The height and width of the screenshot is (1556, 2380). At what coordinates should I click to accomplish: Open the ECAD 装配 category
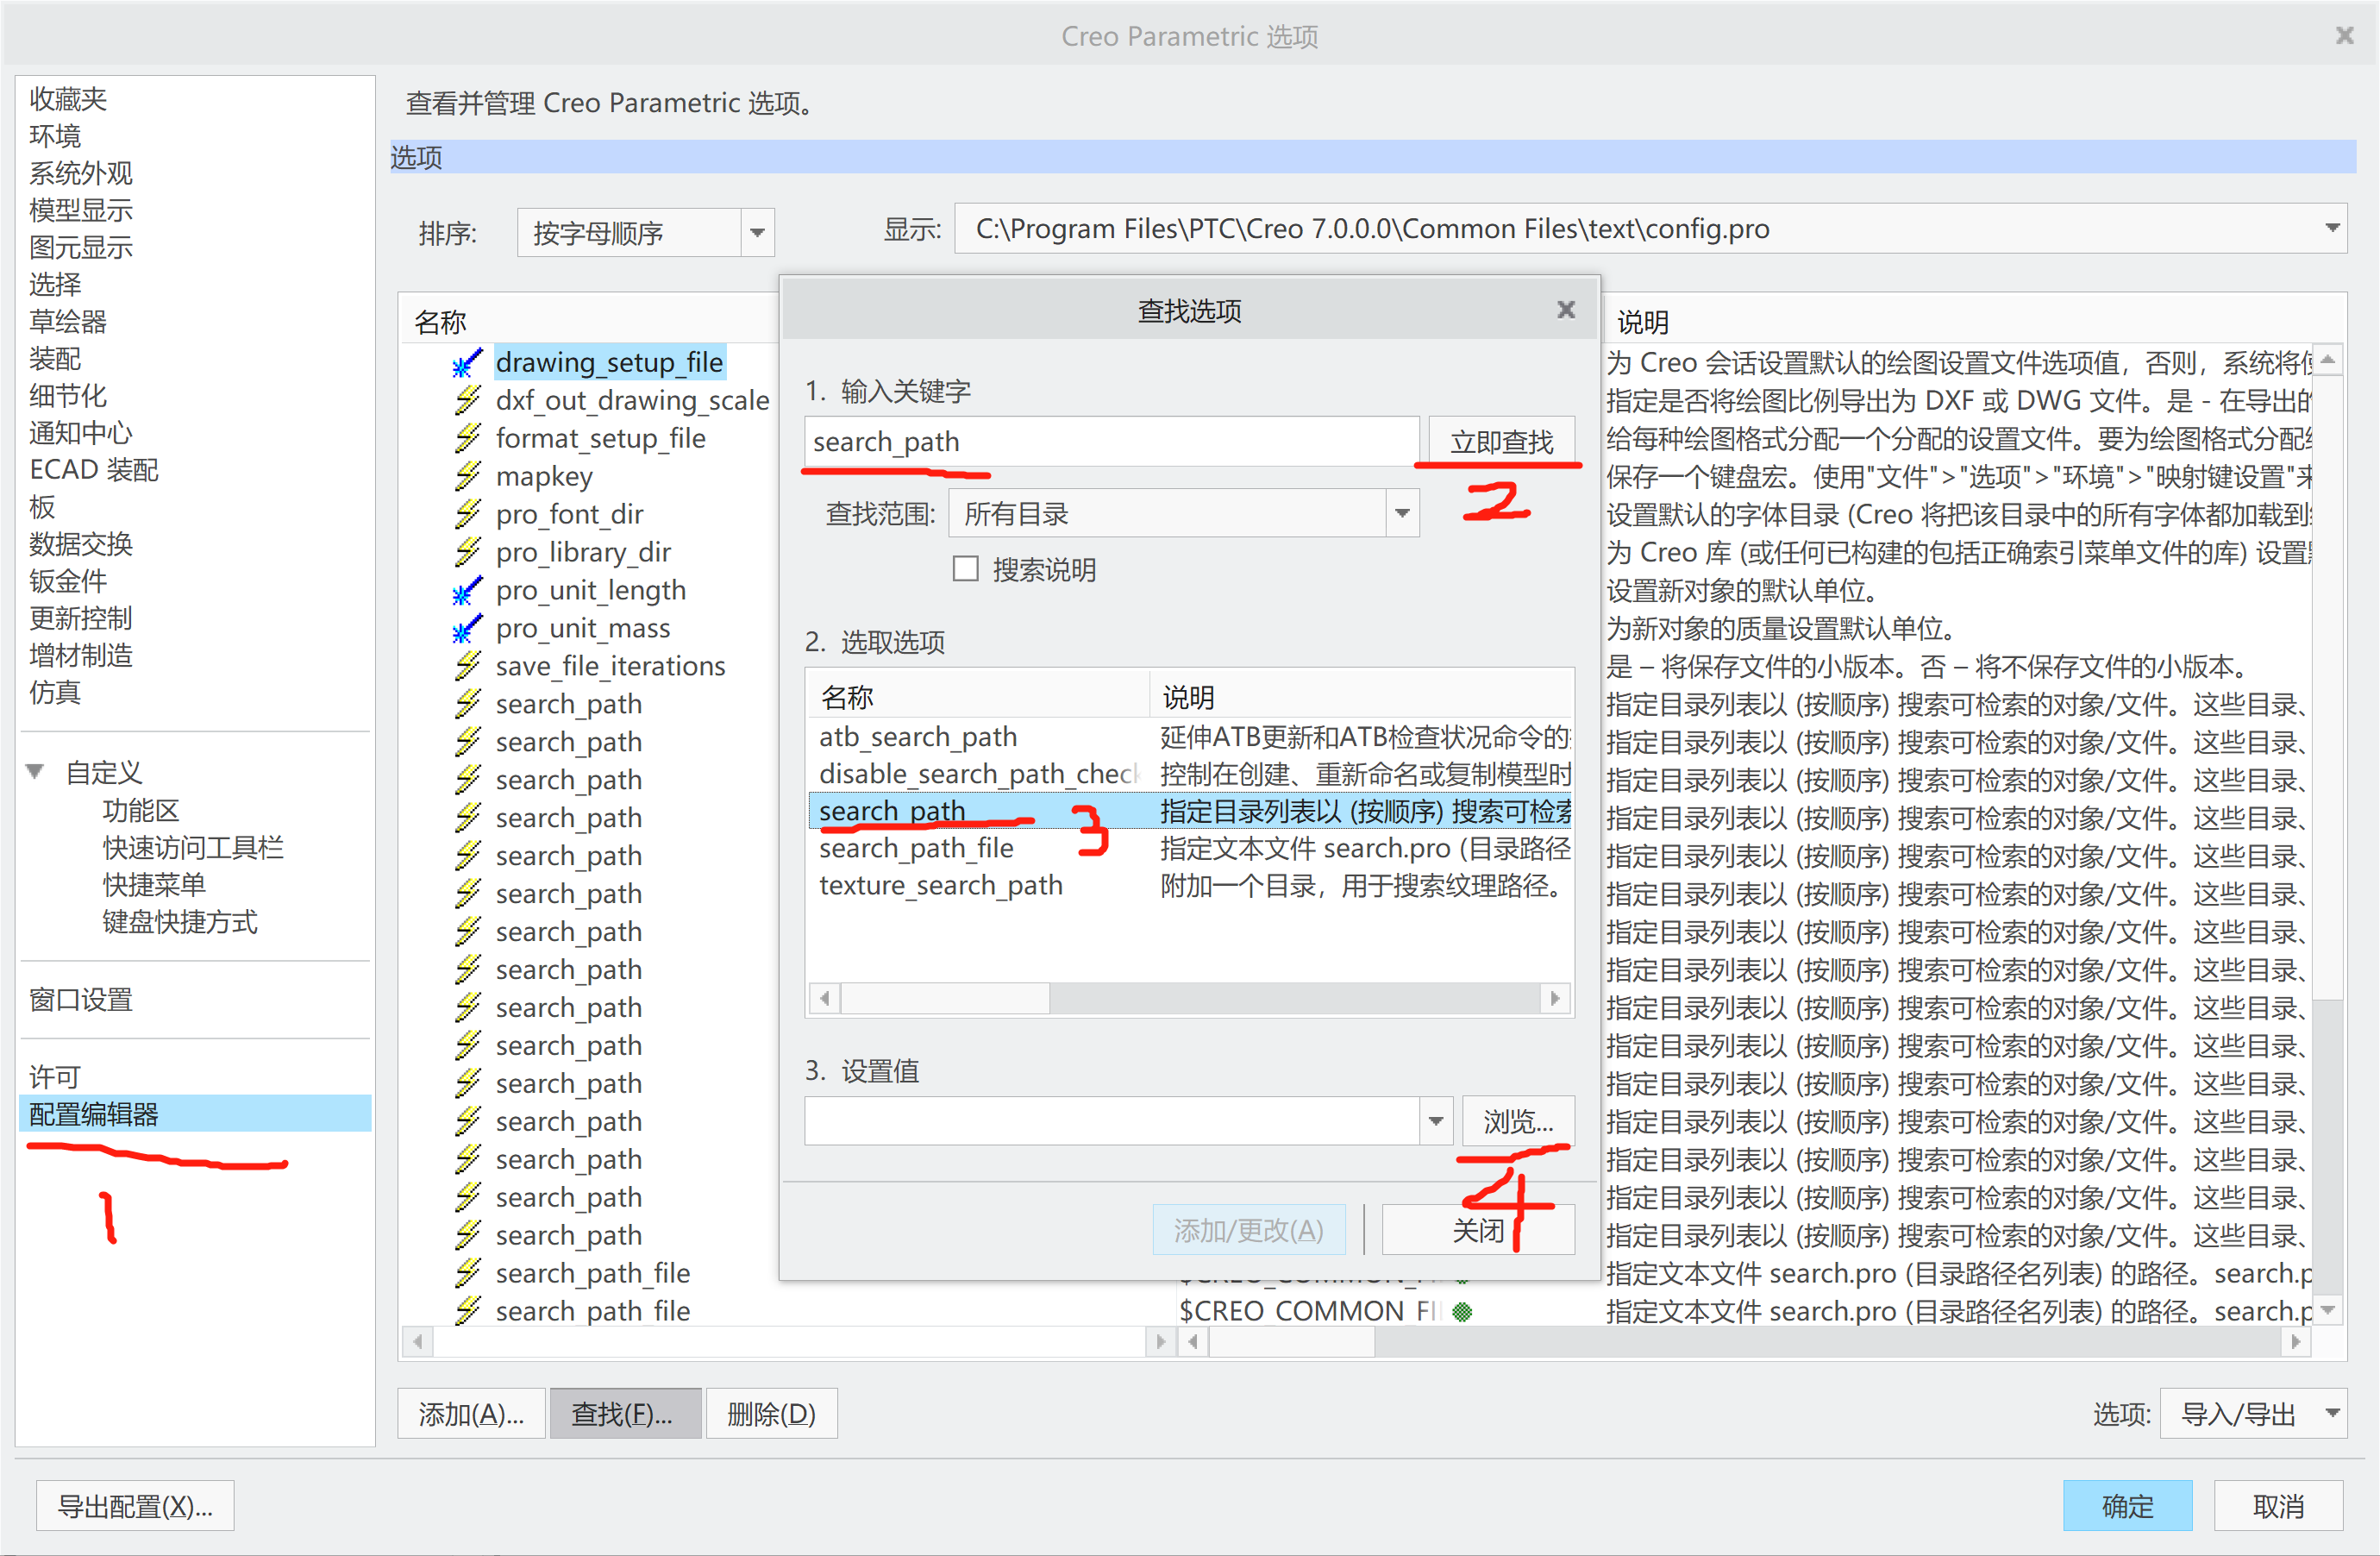(x=94, y=470)
